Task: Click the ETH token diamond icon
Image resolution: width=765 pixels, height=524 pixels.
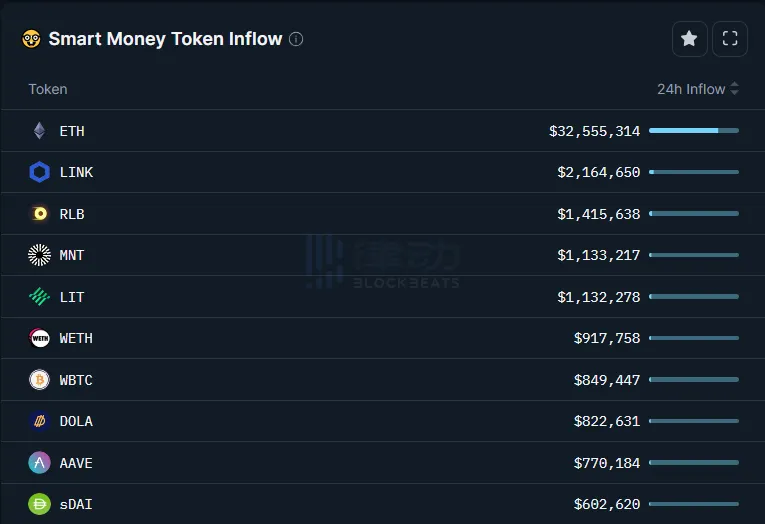Action: [x=40, y=131]
